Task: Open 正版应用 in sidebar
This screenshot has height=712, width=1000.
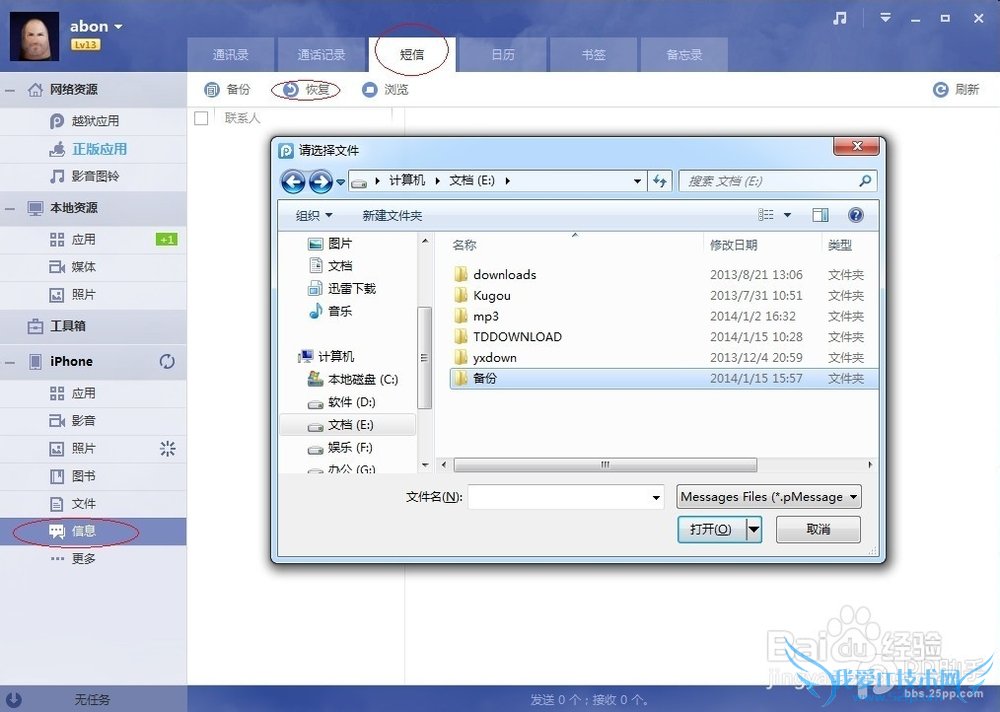Action: [93, 149]
